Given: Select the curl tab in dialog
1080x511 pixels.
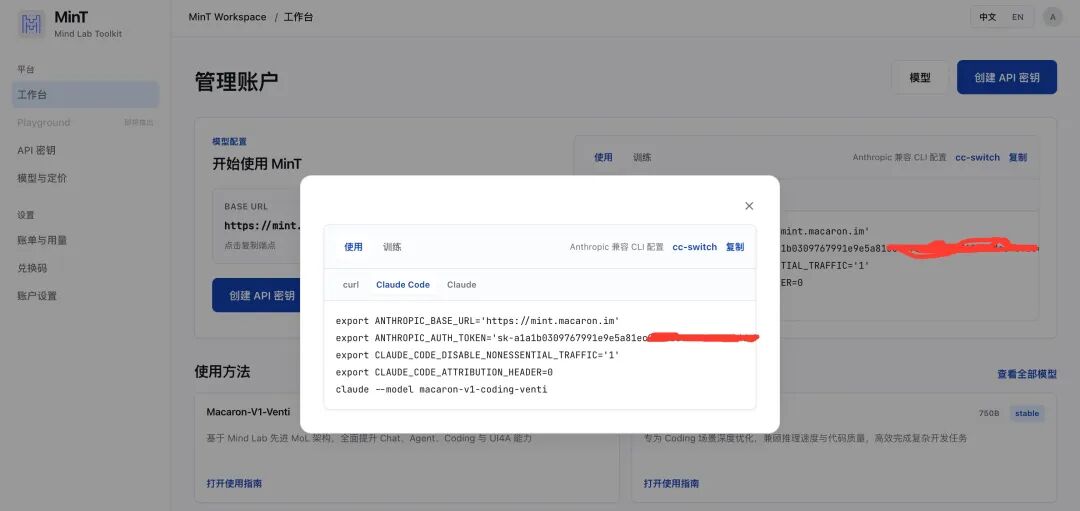Looking at the screenshot, I should pos(351,284).
